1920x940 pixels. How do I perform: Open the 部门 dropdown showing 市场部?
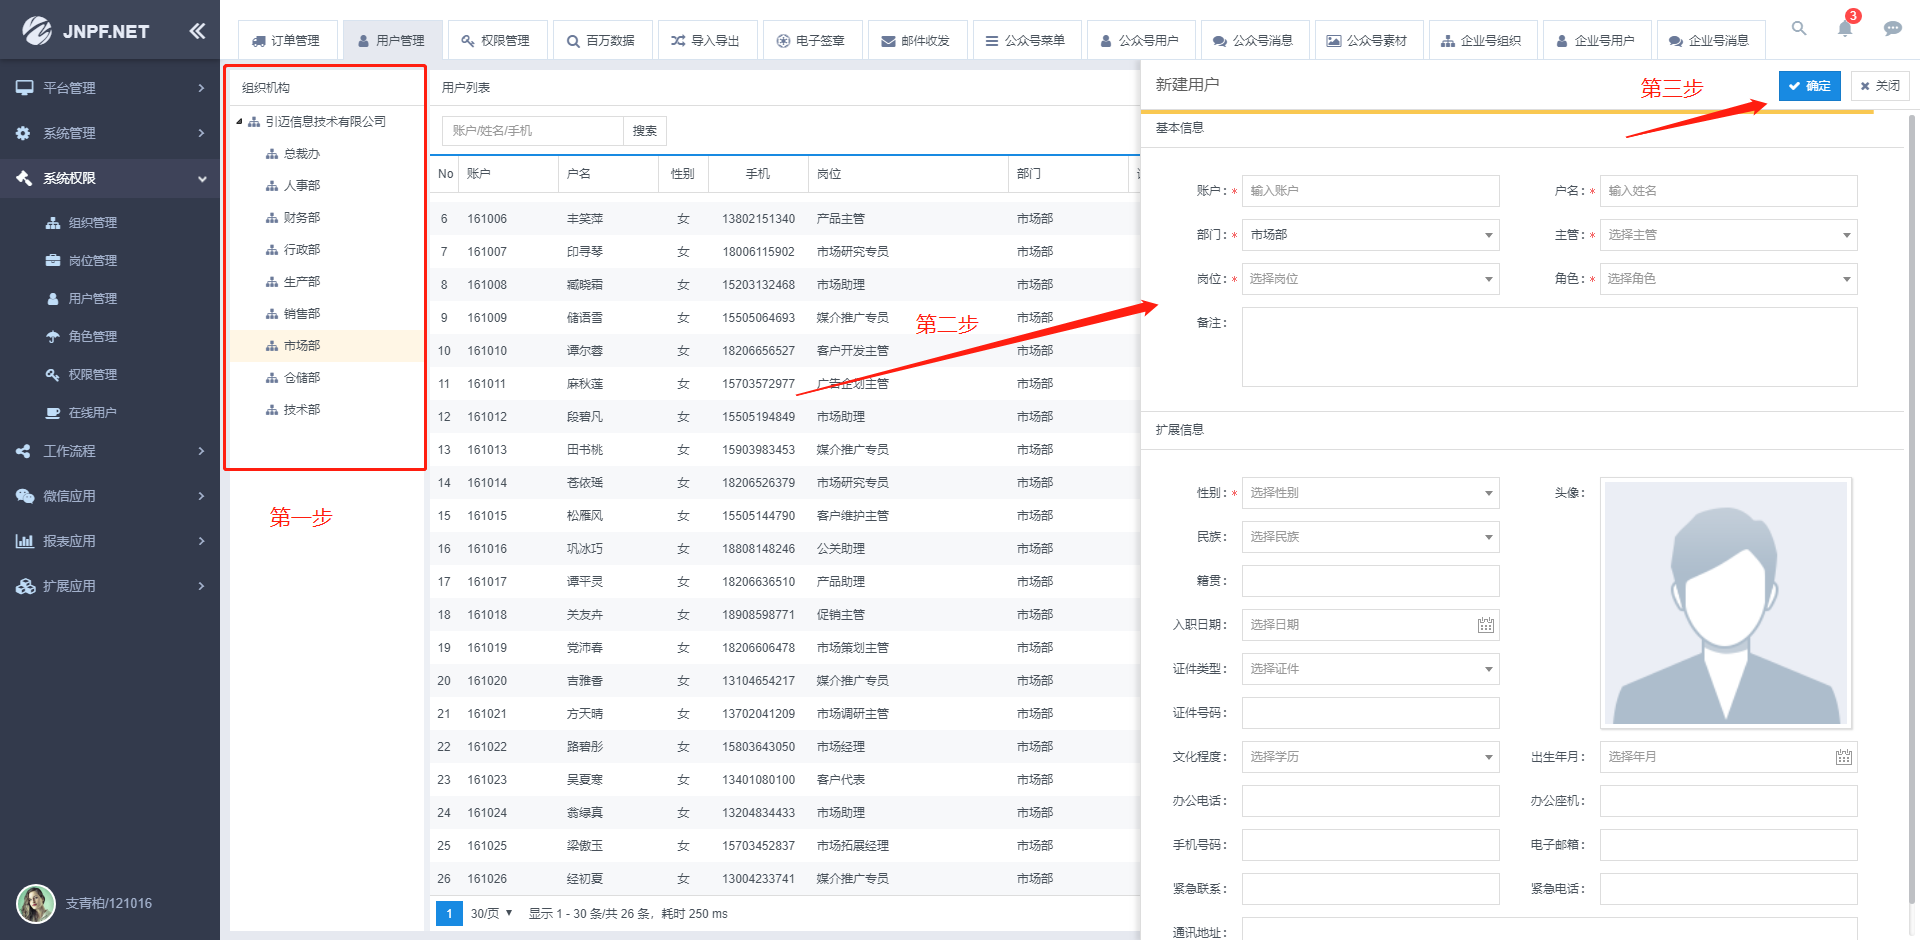pos(1370,235)
